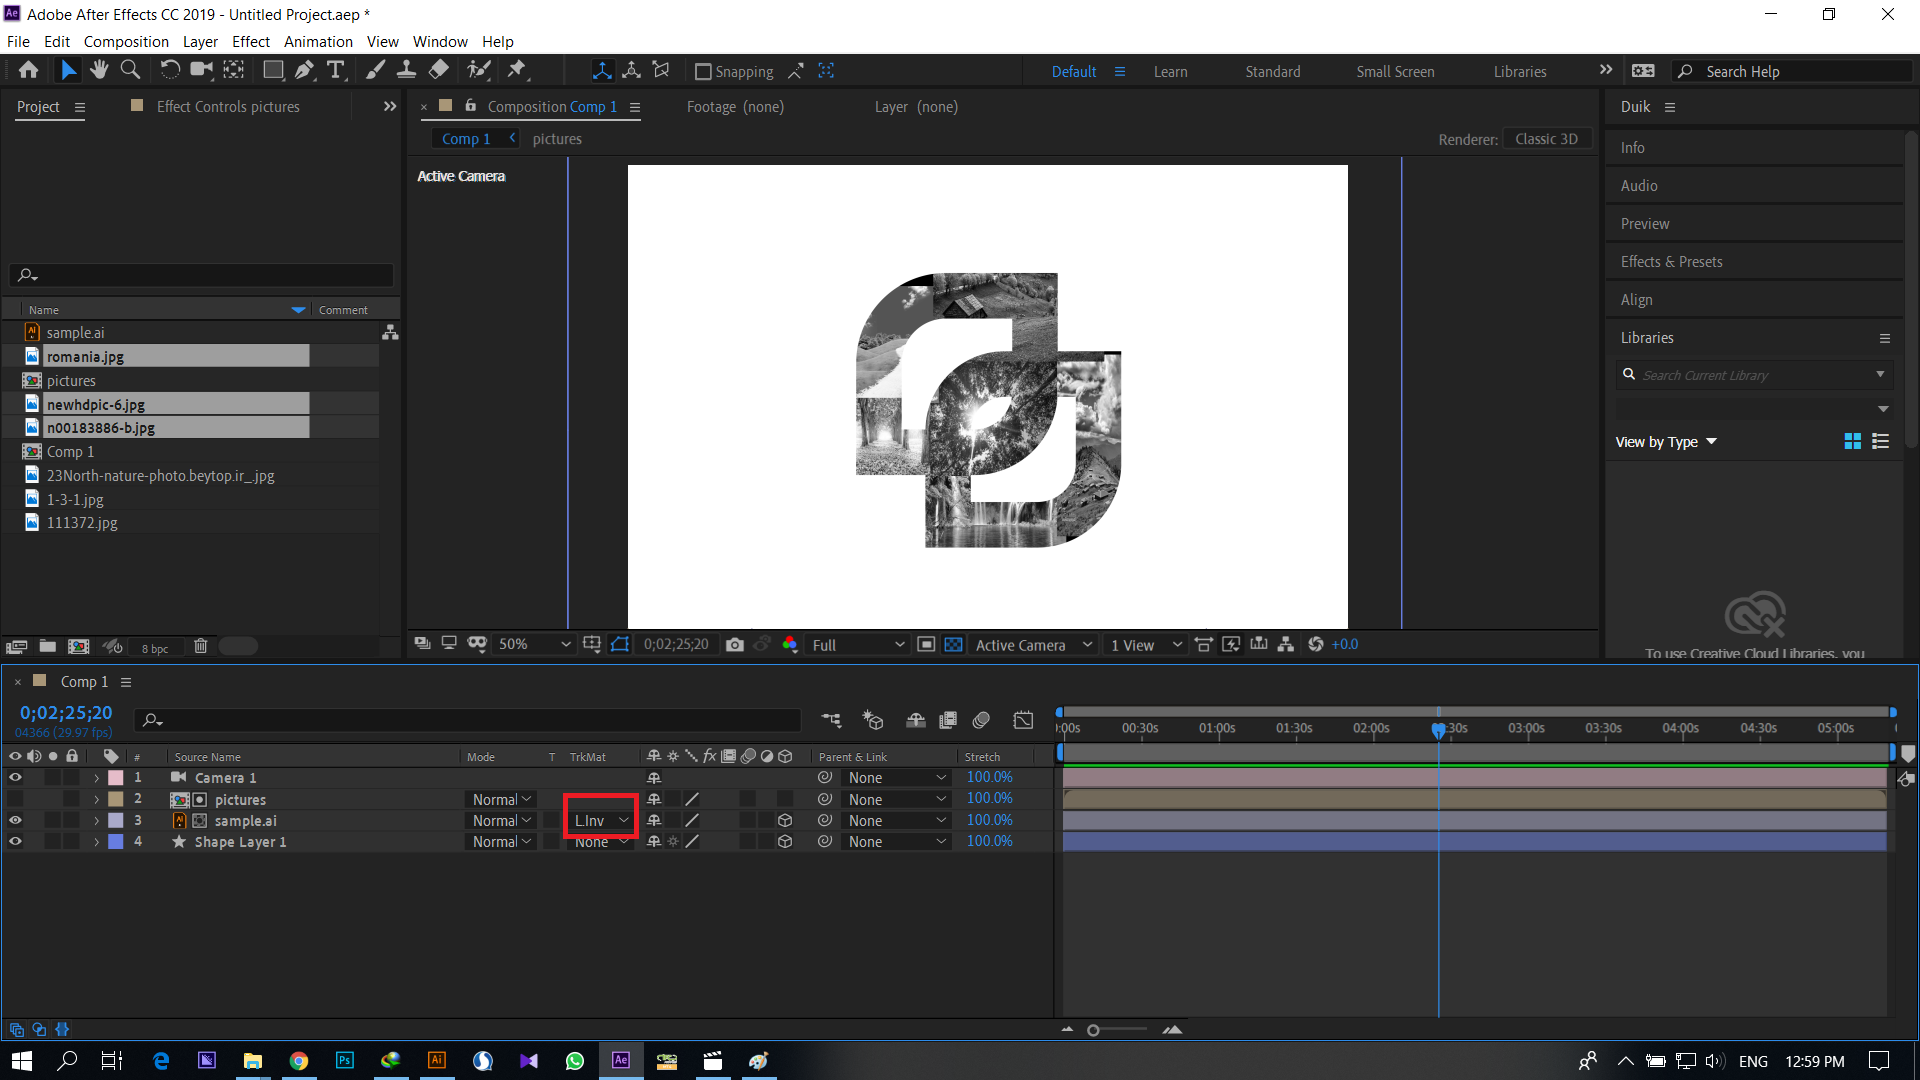Click current time indicator in timeline ruler
Image resolution: width=1920 pixels, height=1080 pixels.
1438,730
